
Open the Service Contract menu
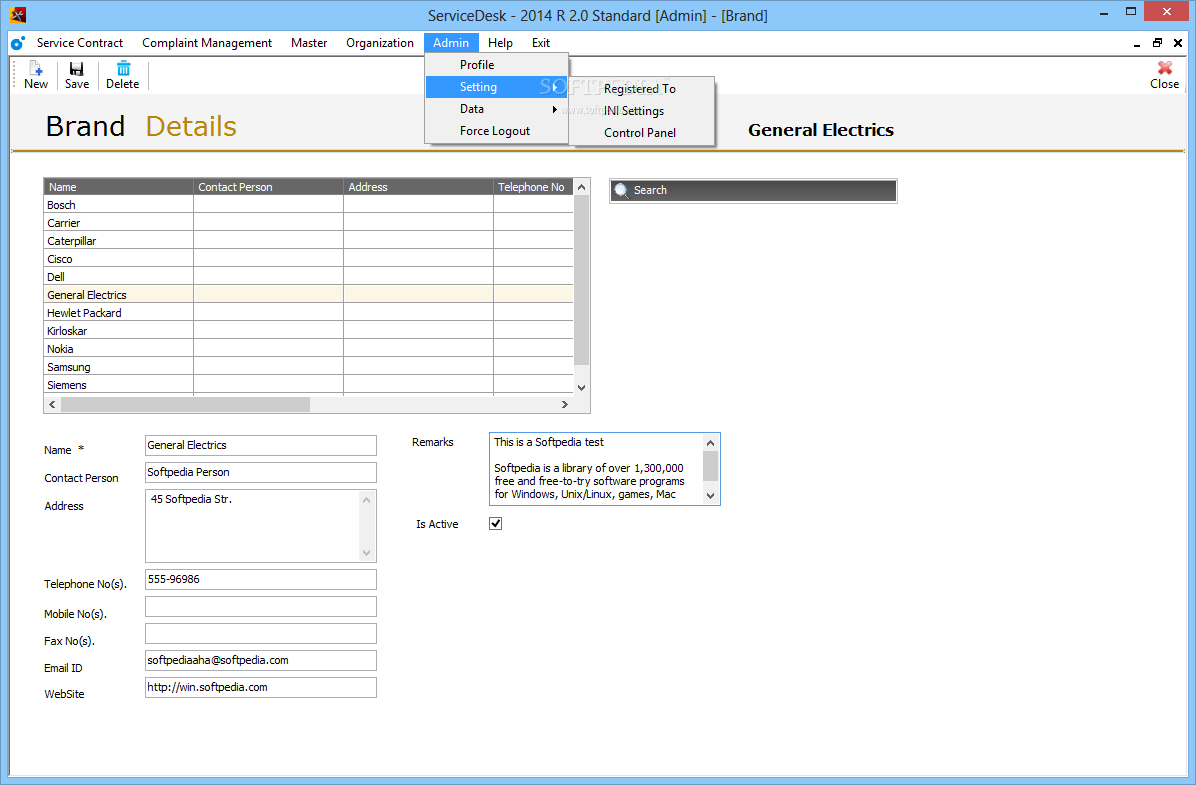(x=79, y=43)
